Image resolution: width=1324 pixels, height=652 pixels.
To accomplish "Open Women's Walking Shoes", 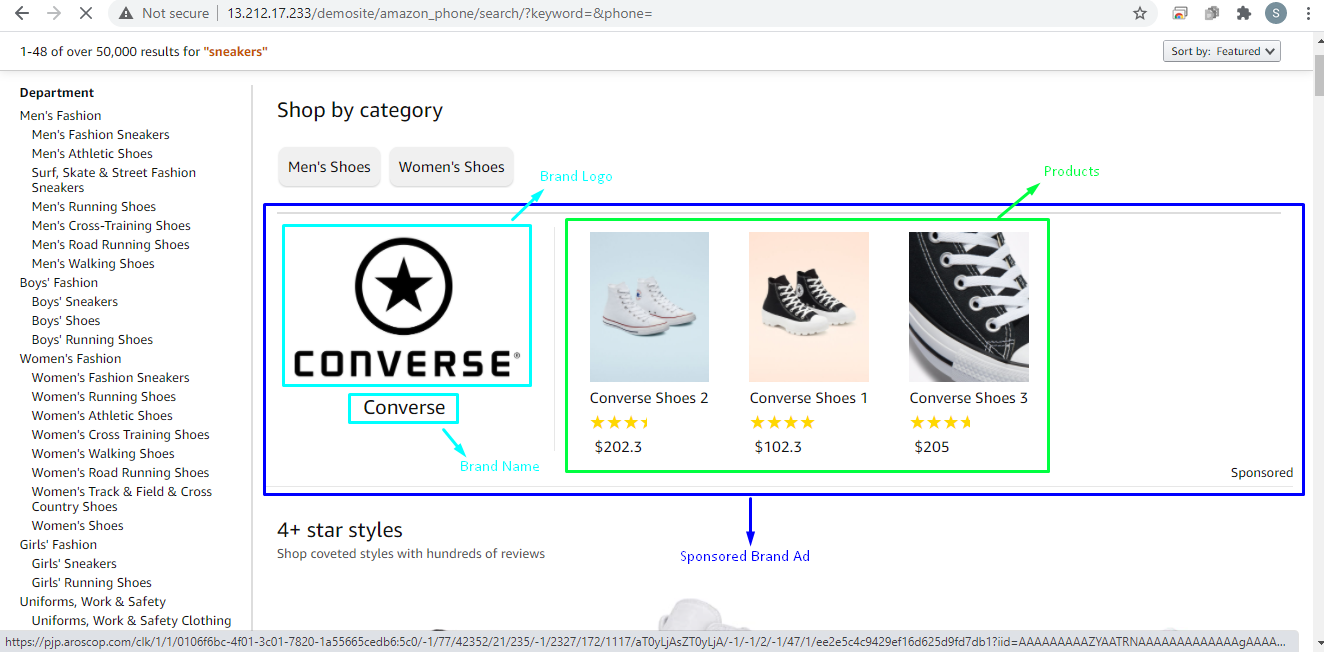I will coord(103,454).
